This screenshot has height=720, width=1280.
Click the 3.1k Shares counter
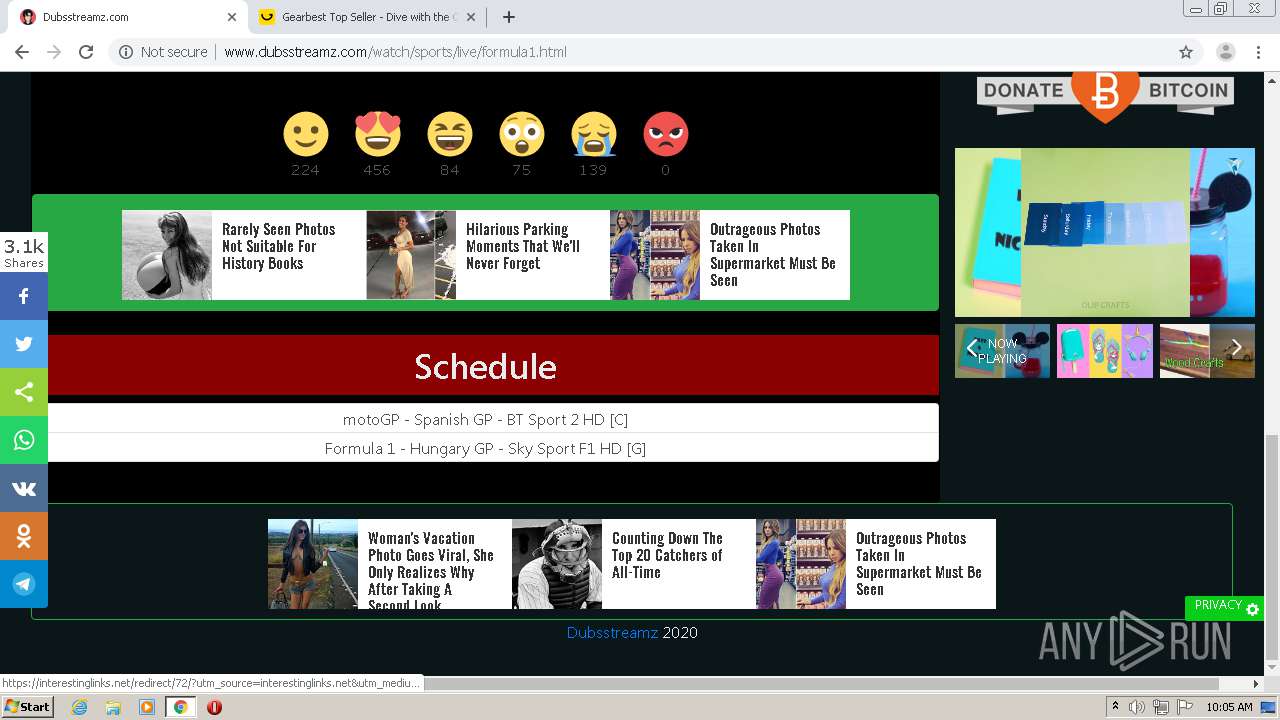click(24, 253)
